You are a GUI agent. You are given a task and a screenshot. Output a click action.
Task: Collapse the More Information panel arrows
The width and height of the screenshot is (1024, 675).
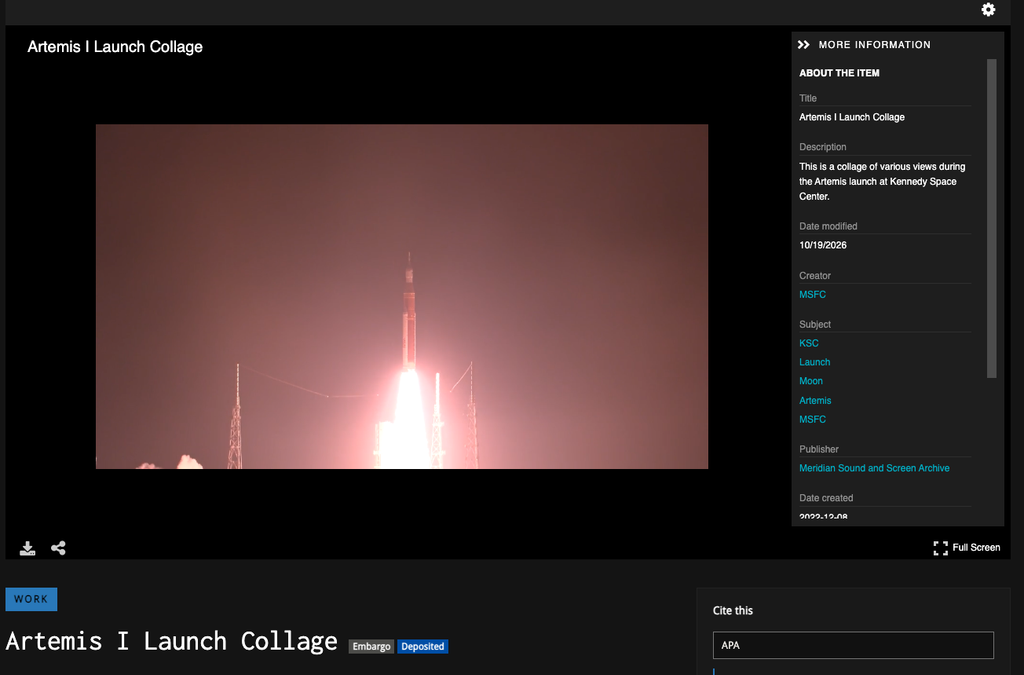803,44
